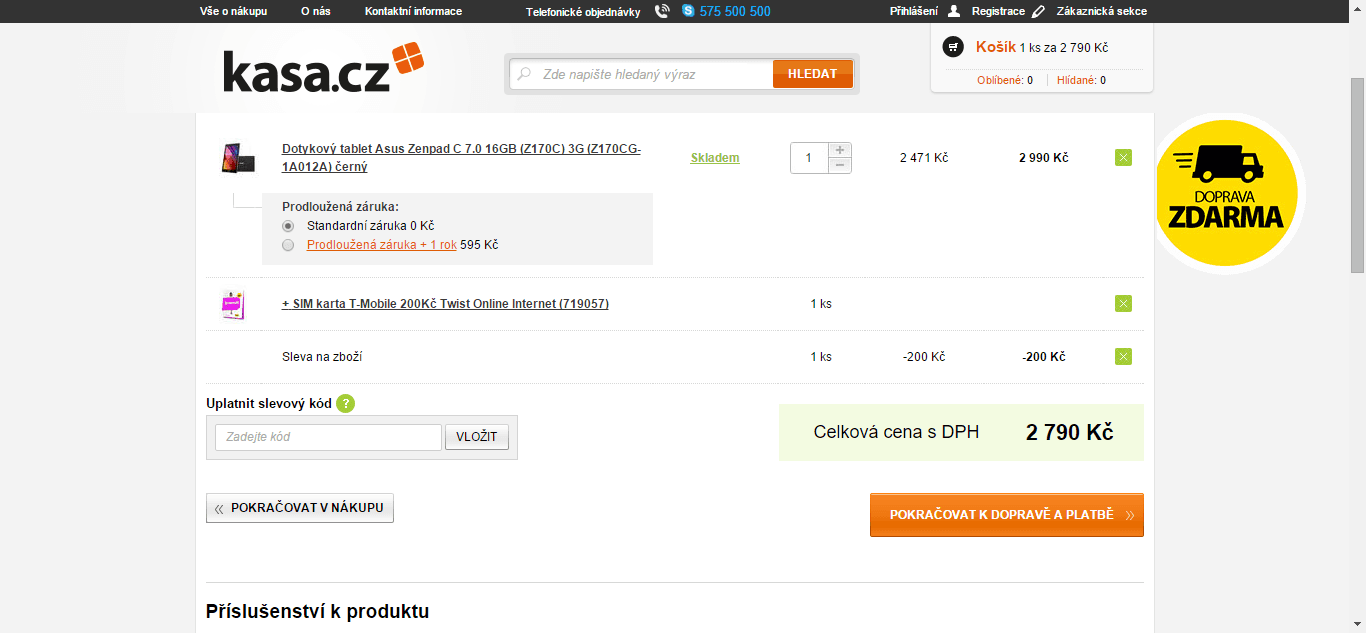Go back via Pokračovat v nákupu

pyautogui.click(x=300, y=508)
